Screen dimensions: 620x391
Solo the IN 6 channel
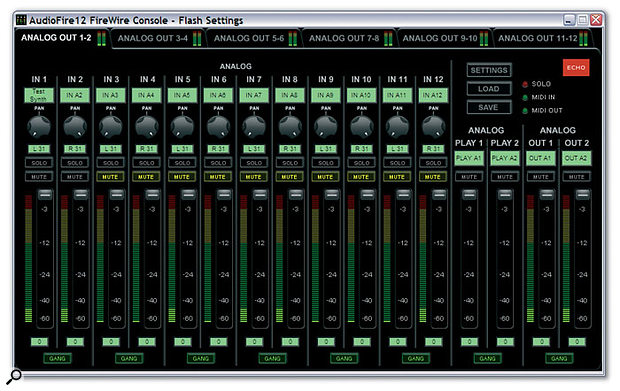click(x=218, y=162)
